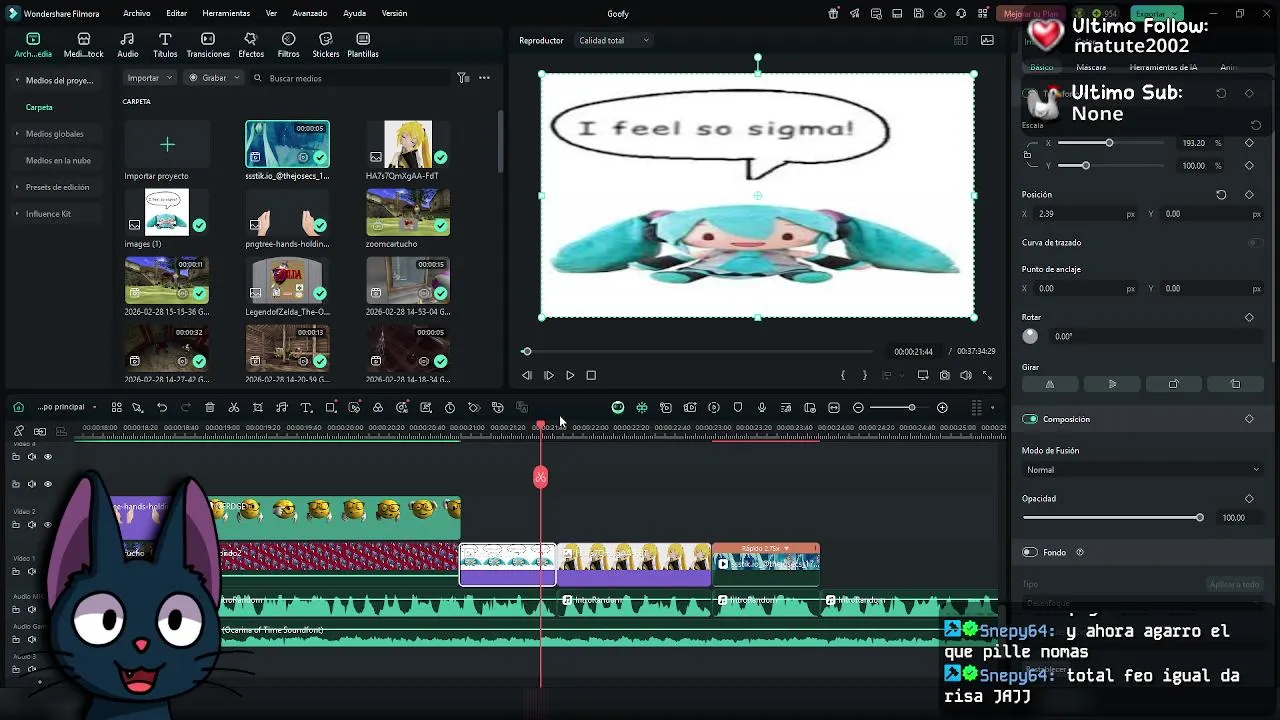Image resolution: width=1280 pixels, height=720 pixels.
Task: Open the Importar dropdown
Action: [149, 78]
